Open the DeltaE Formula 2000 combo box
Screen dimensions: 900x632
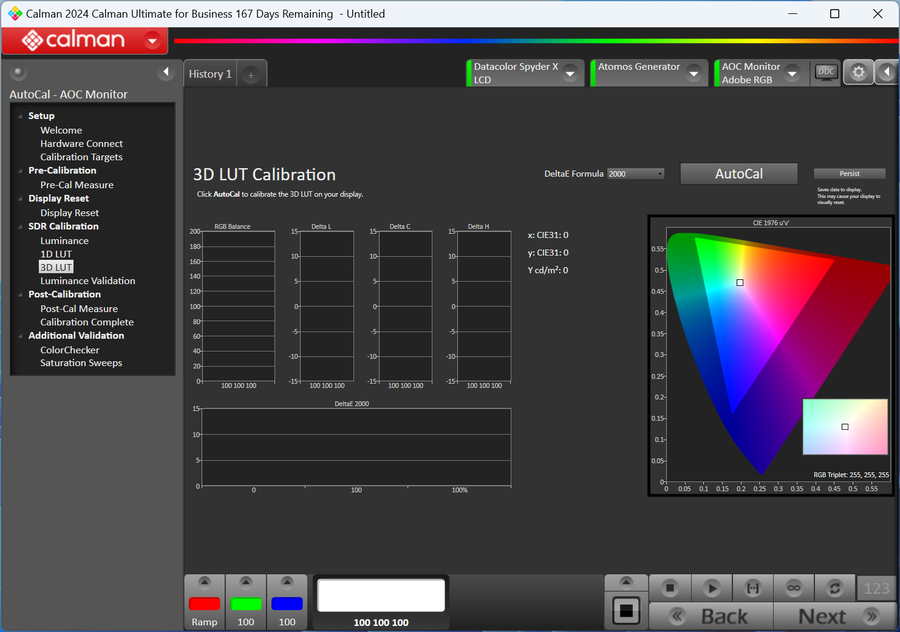pos(635,174)
